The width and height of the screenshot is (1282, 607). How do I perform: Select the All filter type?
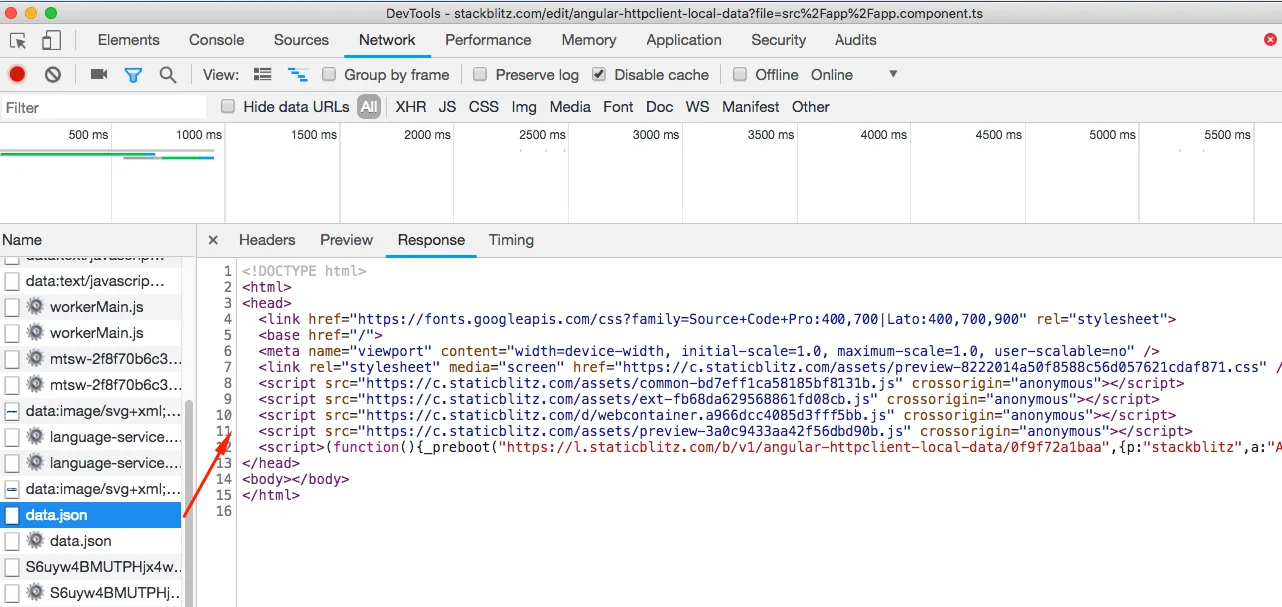[370, 107]
